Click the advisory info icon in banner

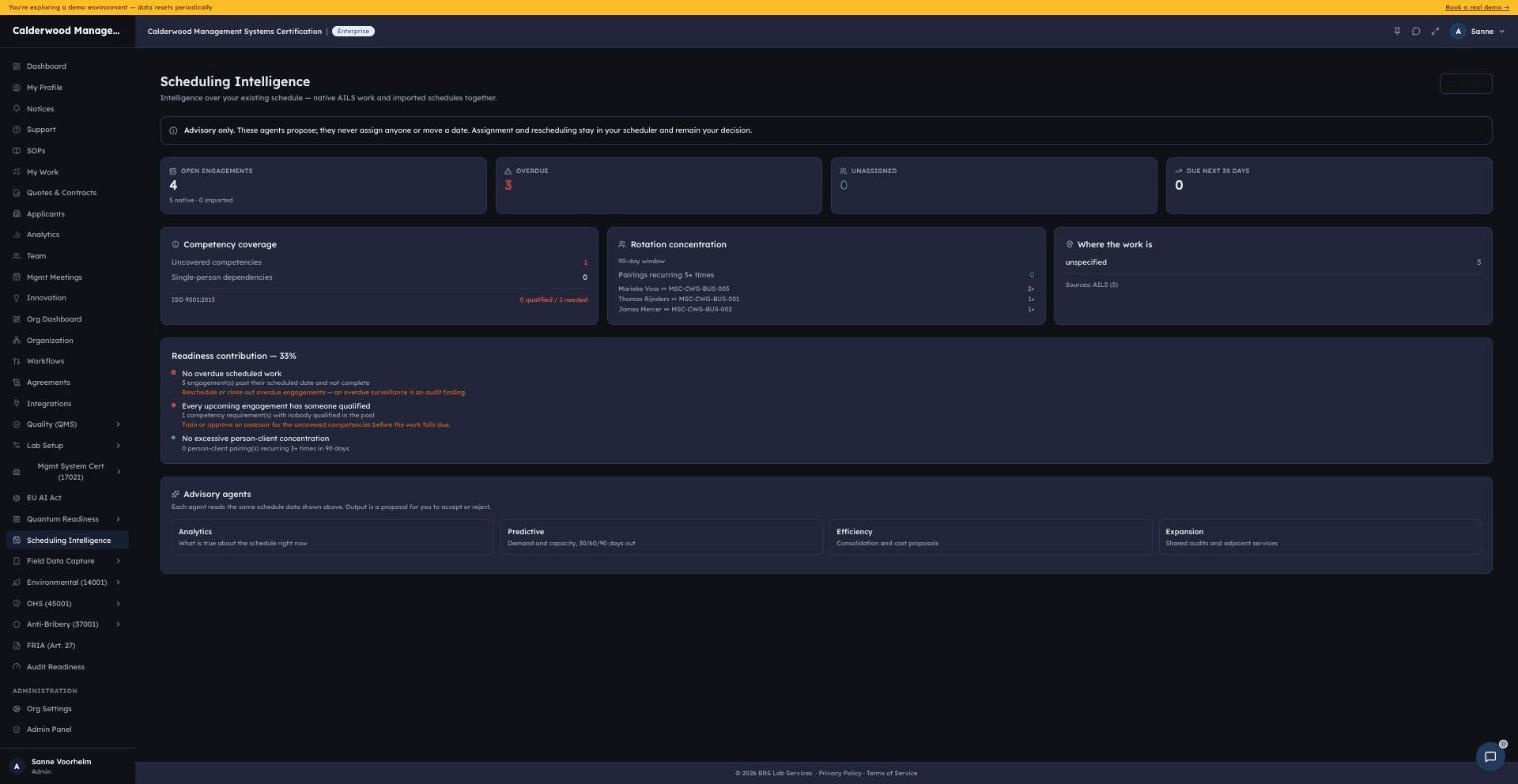coord(173,130)
